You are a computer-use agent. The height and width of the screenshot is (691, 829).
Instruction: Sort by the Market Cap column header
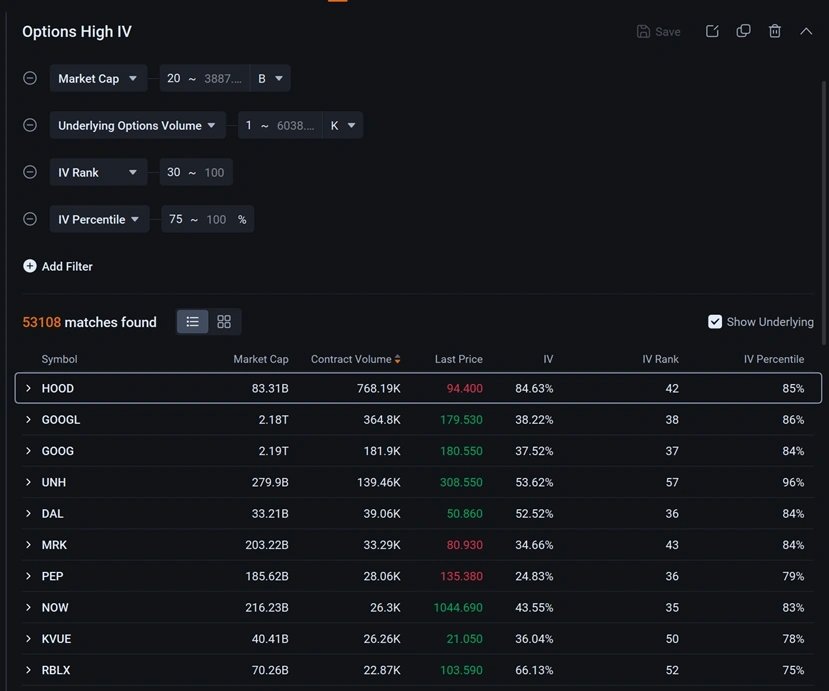[x=261, y=359]
